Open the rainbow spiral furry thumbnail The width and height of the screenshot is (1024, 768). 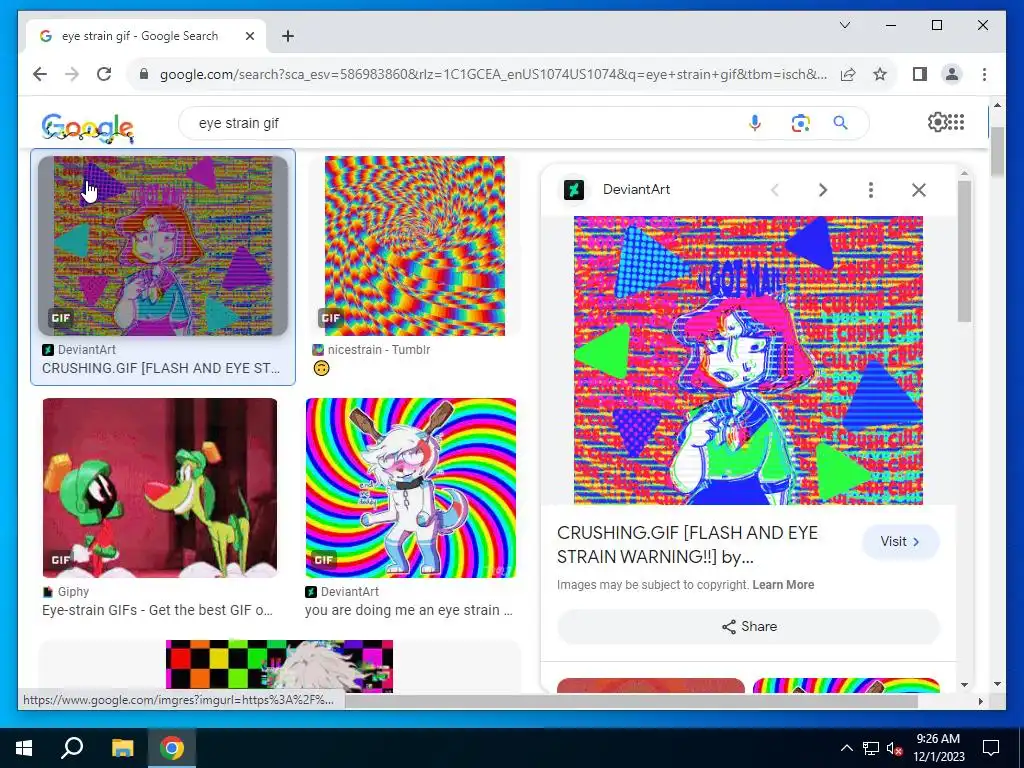click(411, 488)
